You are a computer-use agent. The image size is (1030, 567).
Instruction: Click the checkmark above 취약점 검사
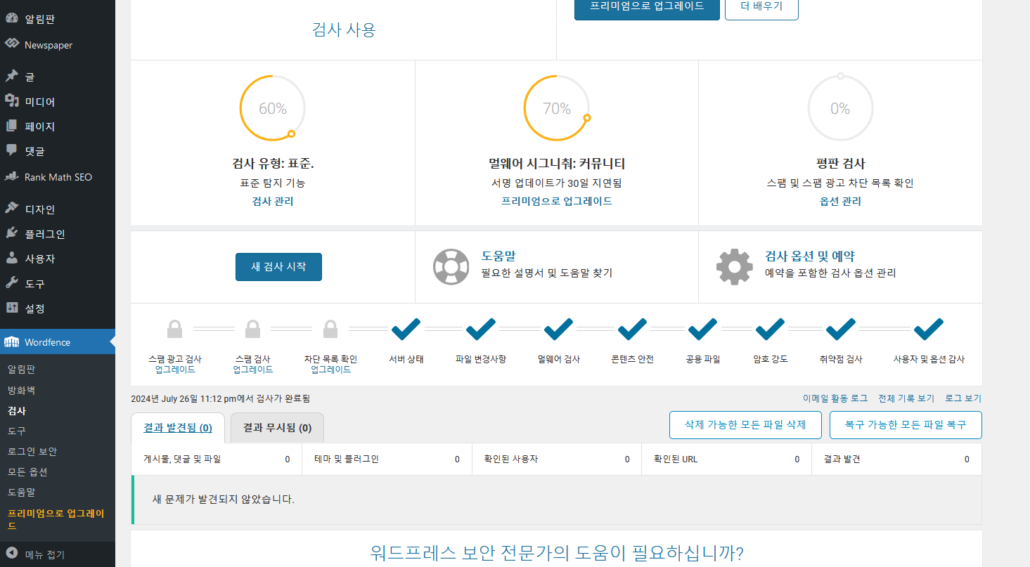point(841,329)
